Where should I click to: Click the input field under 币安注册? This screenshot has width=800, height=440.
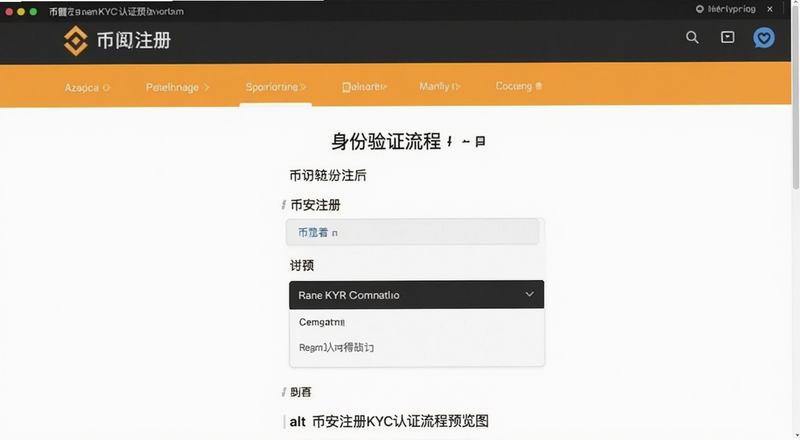click(412, 232)
